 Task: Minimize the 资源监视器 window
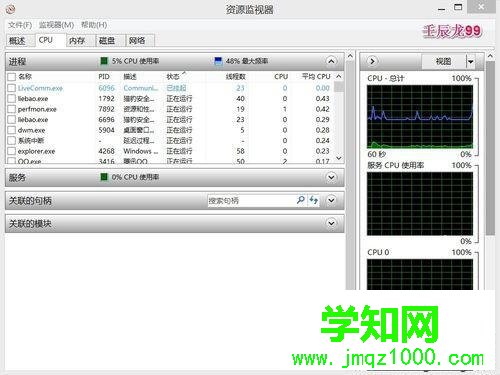(442, 8)
